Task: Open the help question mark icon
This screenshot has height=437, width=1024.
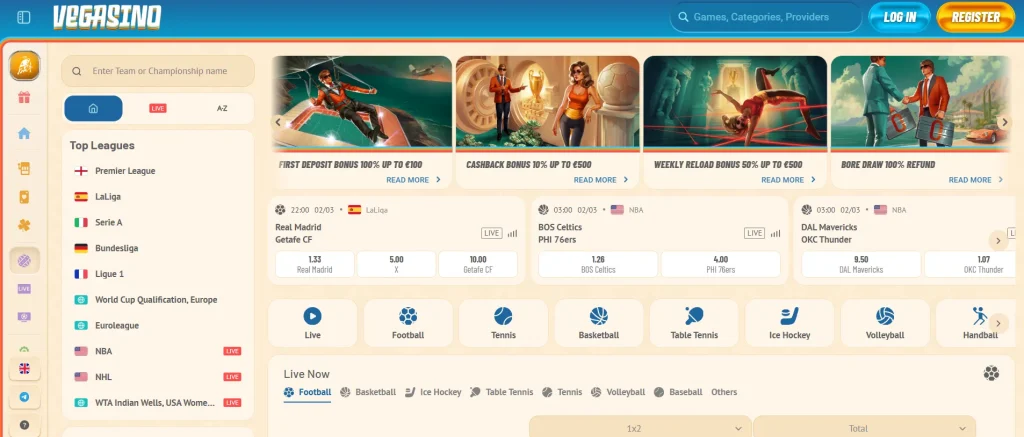Action: click(x=24, y=425)
